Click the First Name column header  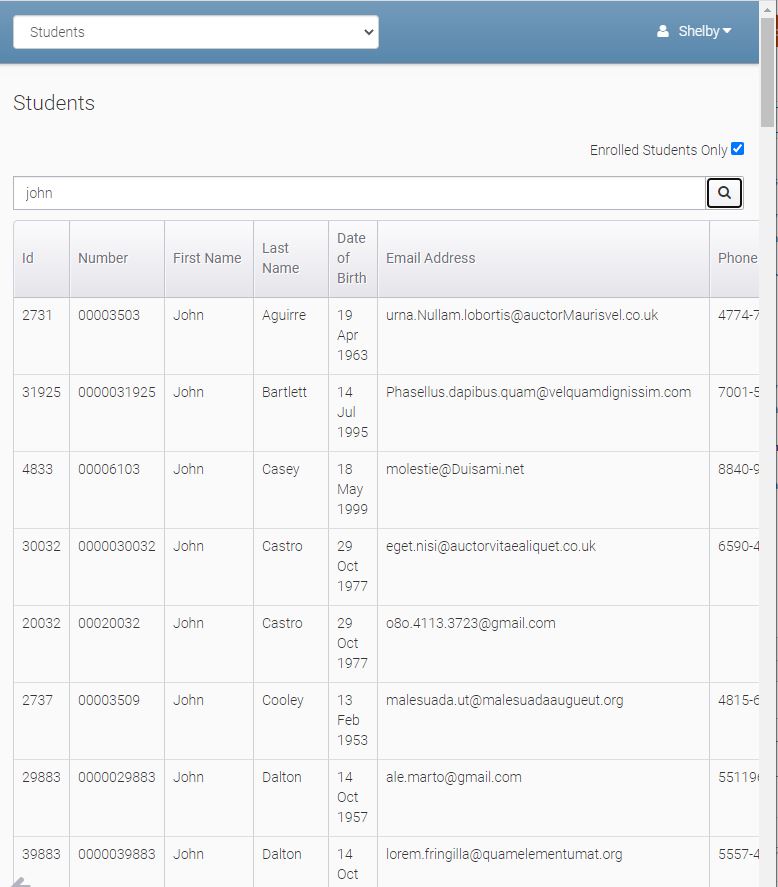(207, 258)
